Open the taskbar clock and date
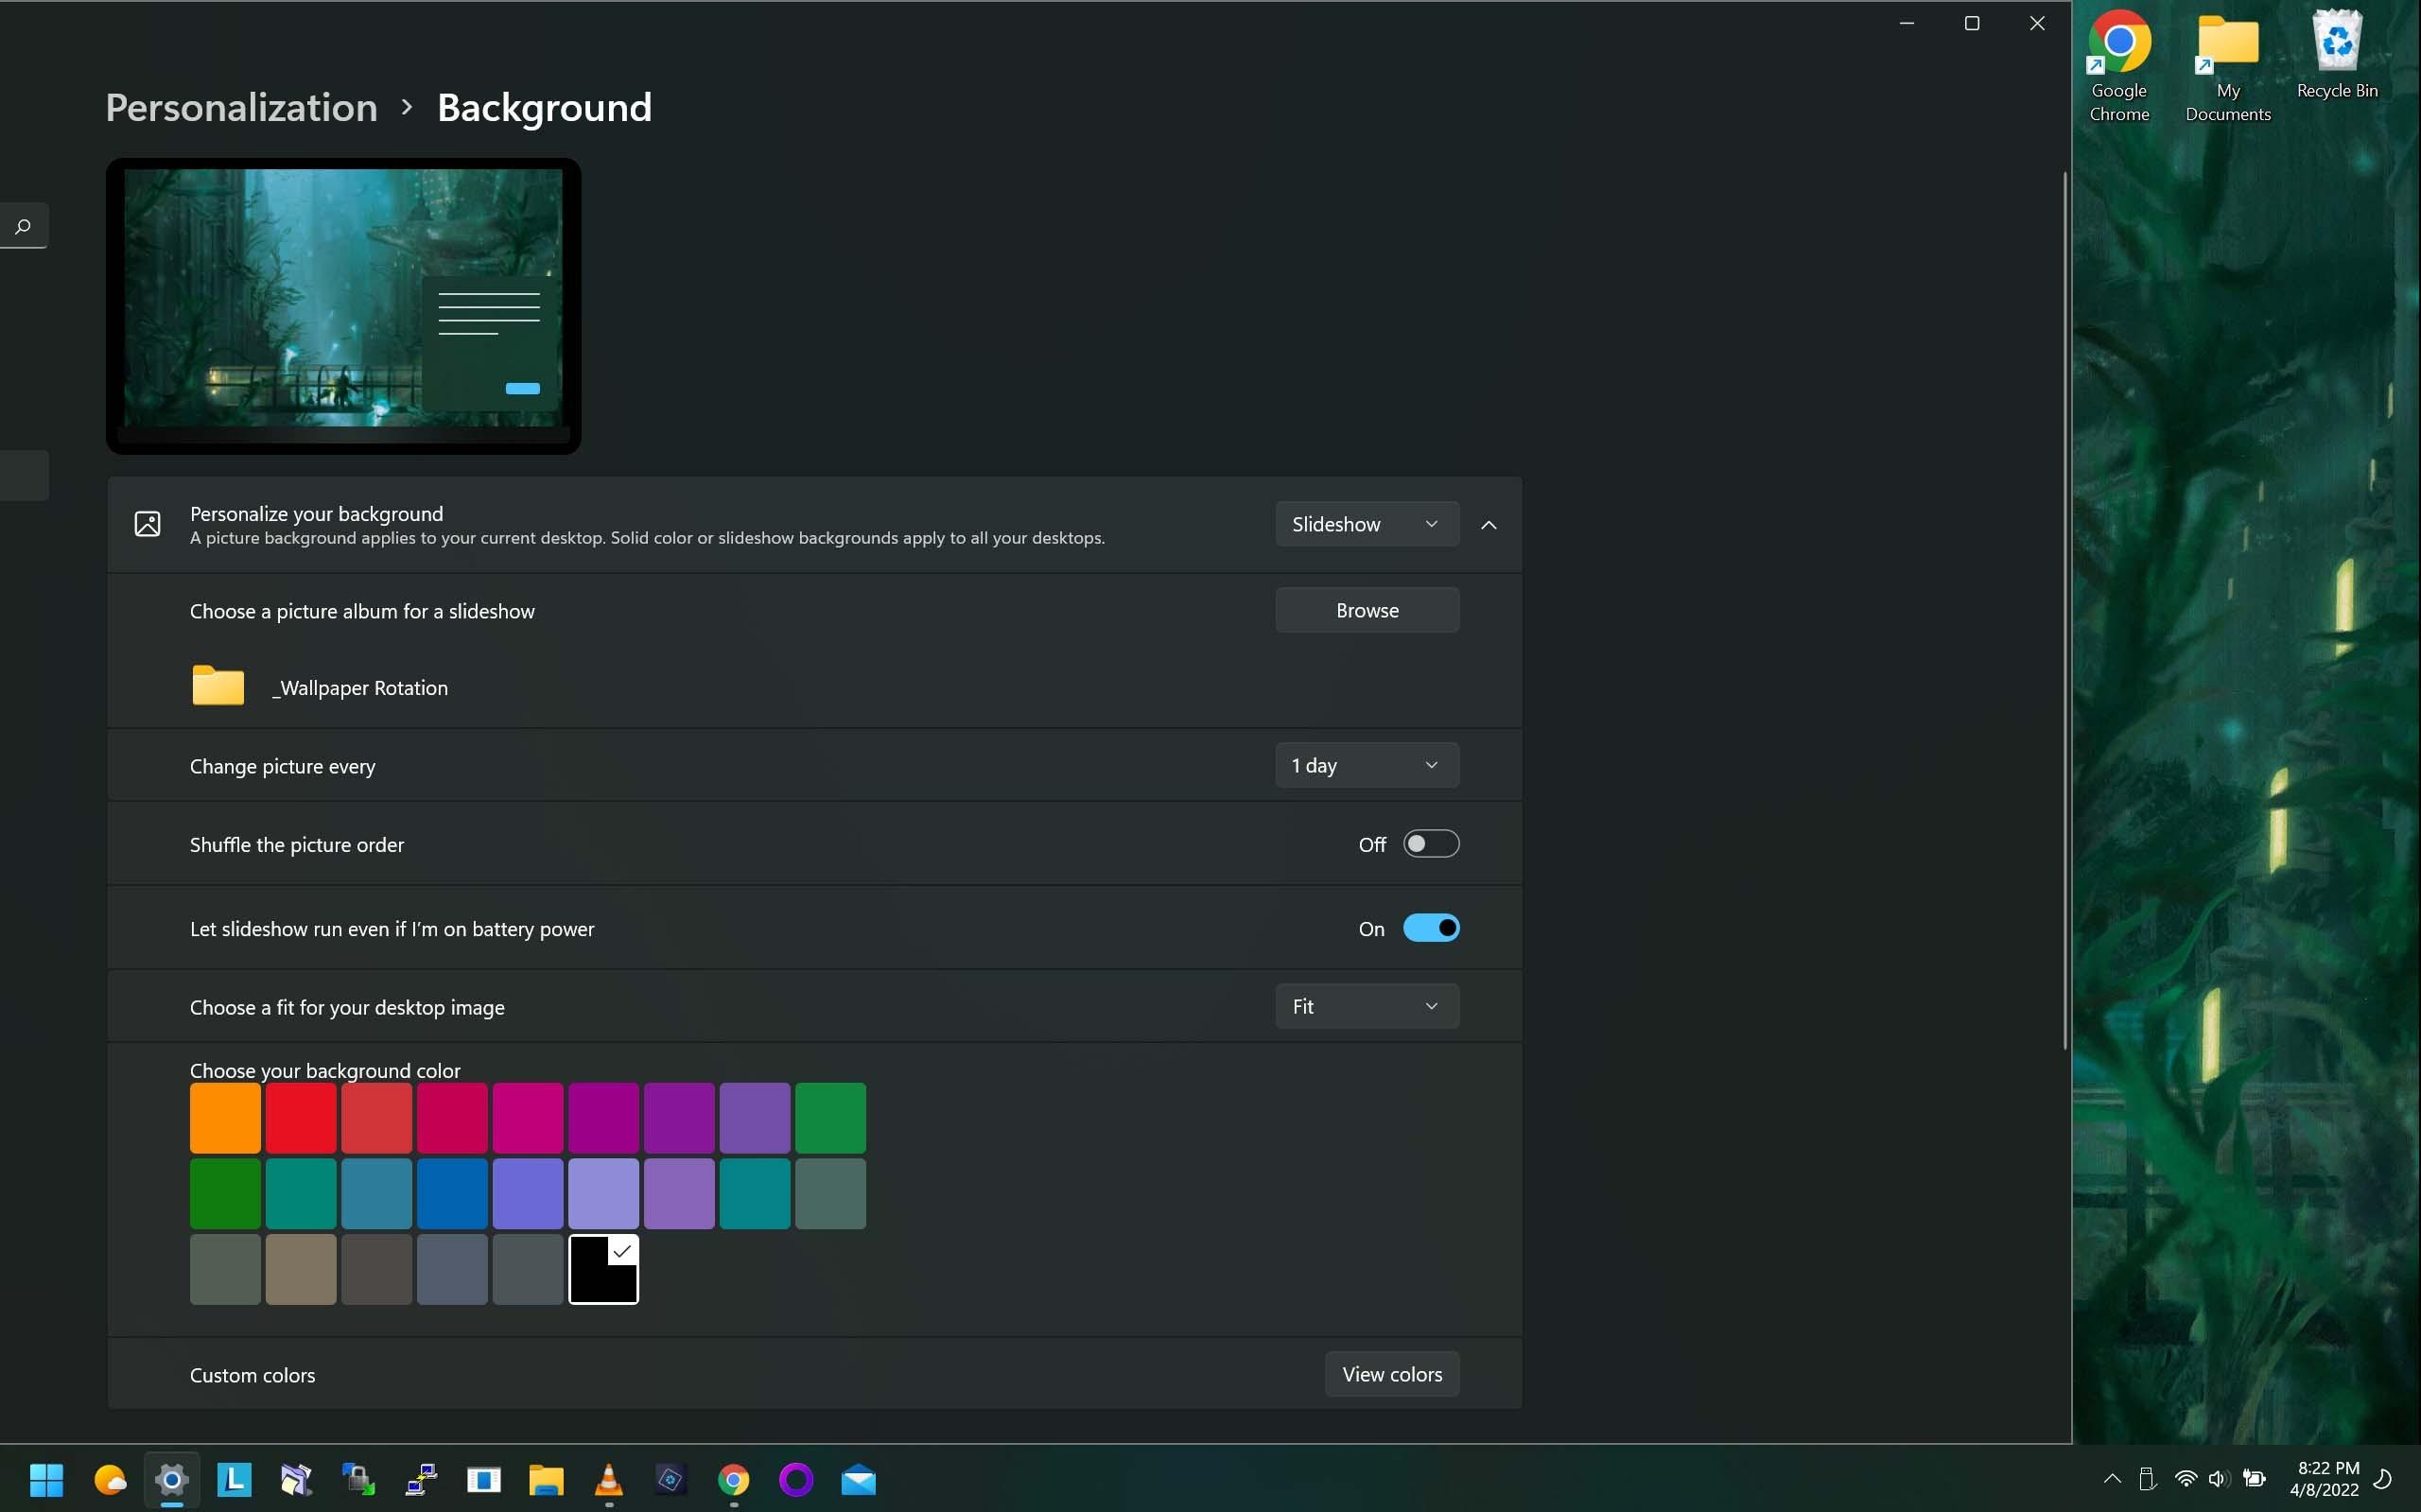Image resolution: width=2421 pixels, height=1512 pixels. point(2324,1479)
